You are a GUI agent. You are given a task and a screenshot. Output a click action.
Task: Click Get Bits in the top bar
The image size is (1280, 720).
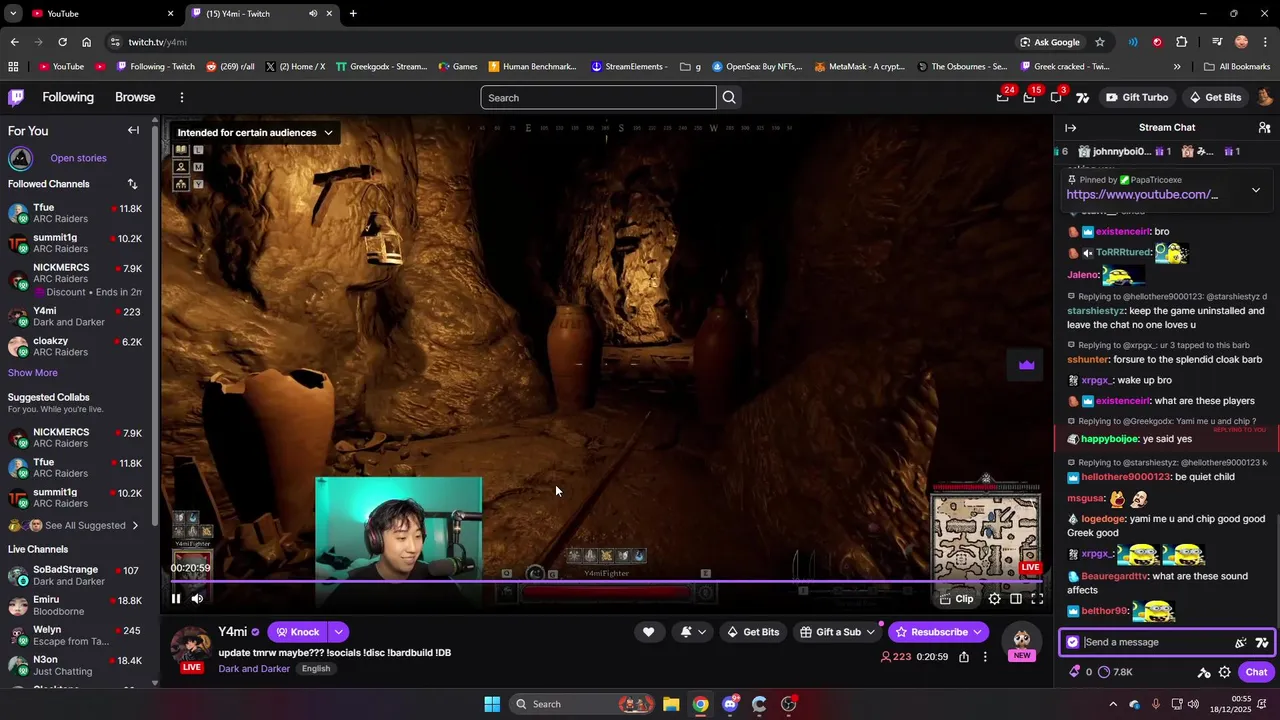pyautogui.click(x=1215, y=98)
